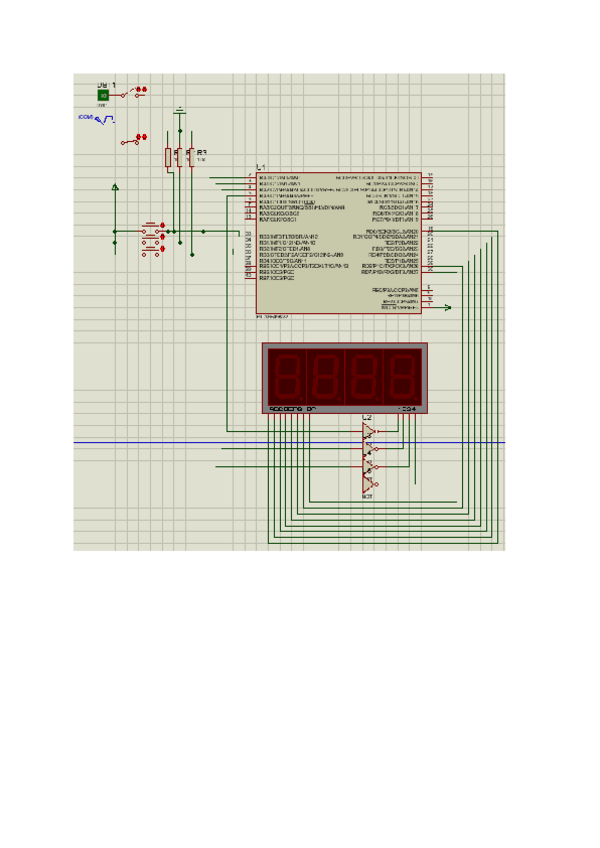Select the ground symbol above the resistors
Viewport: 600px width, 848px height.
179,109
